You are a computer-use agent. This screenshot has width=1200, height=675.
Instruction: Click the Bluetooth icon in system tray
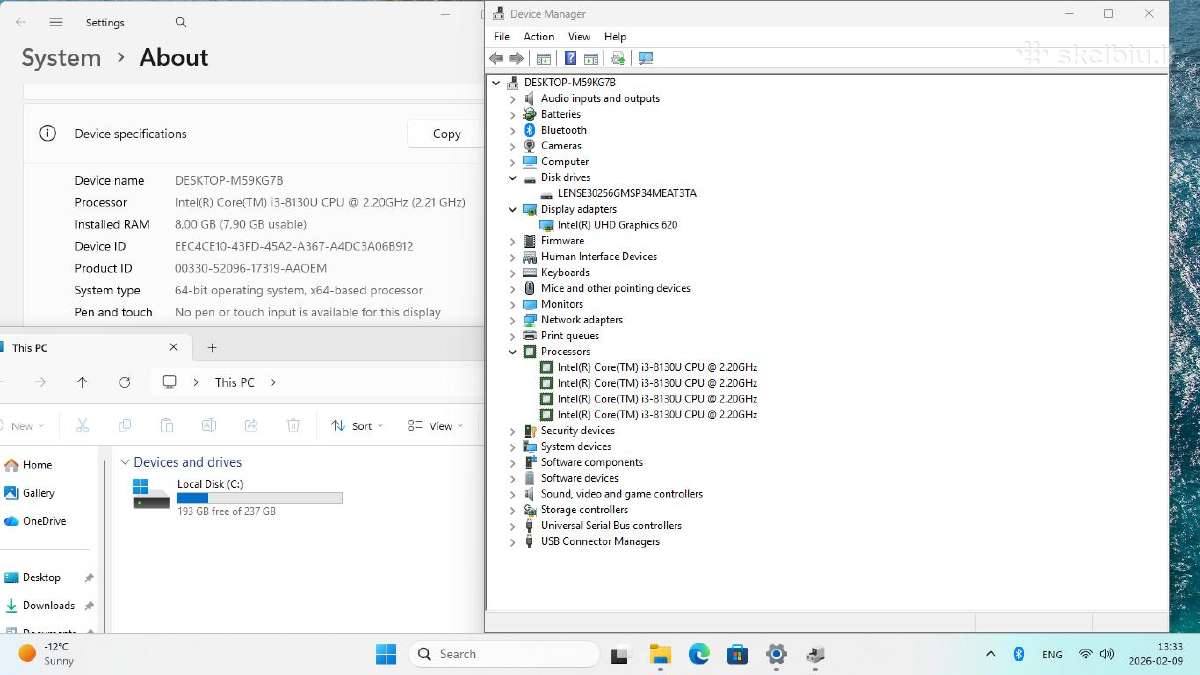[1019, 654]
